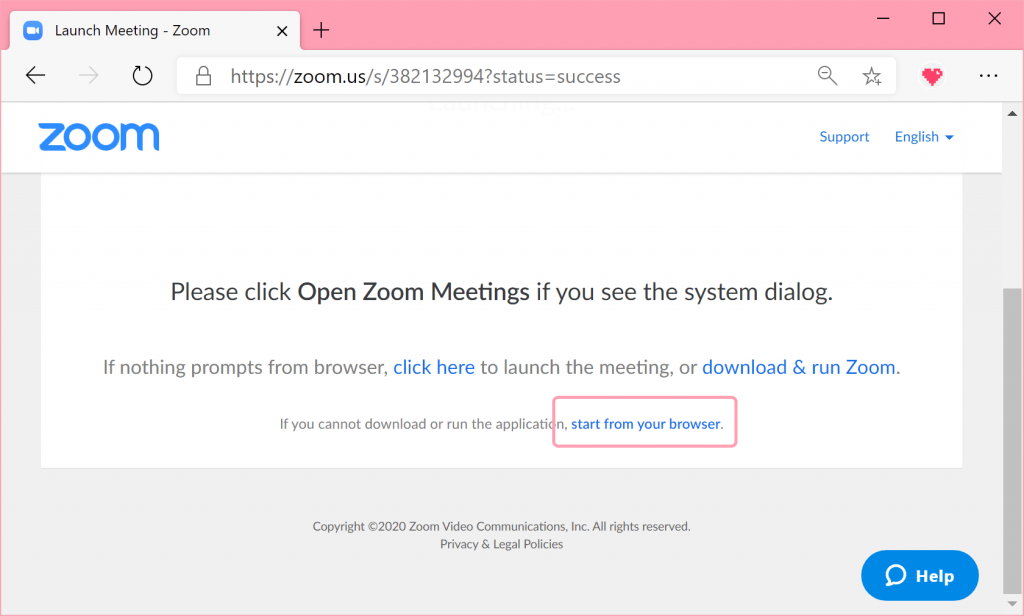This screenshot has width=1024, height=616.
Task: Expand the English language dropdown
Action: coord(924,137)
